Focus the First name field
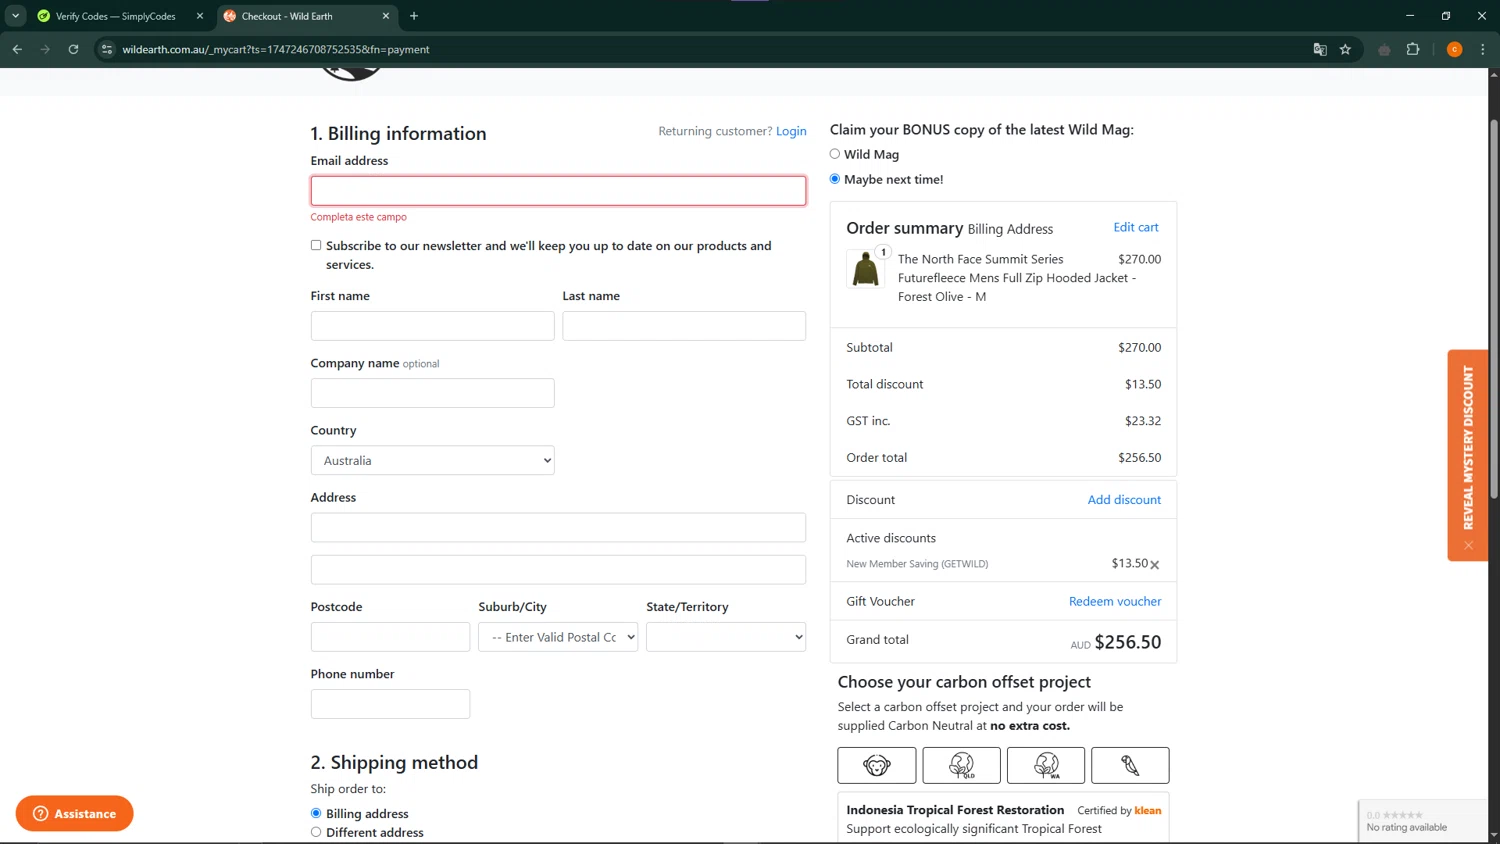 432,325
